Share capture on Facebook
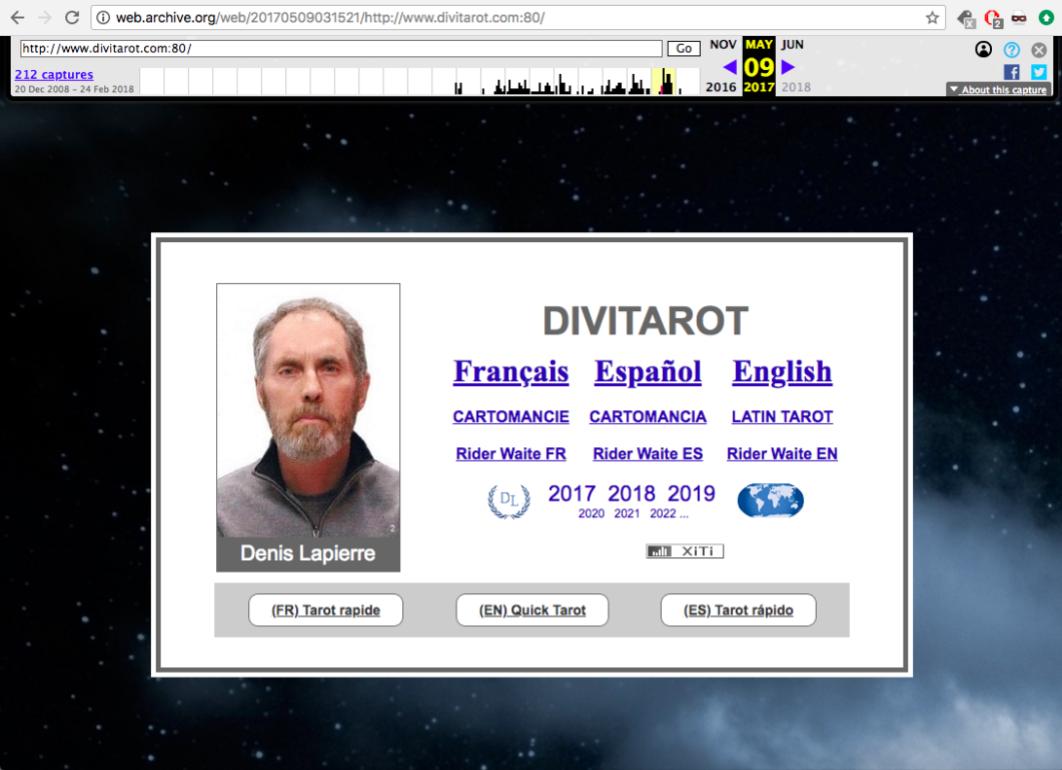The width and height of the screenshot is (1062, 770). point(1012,72)
